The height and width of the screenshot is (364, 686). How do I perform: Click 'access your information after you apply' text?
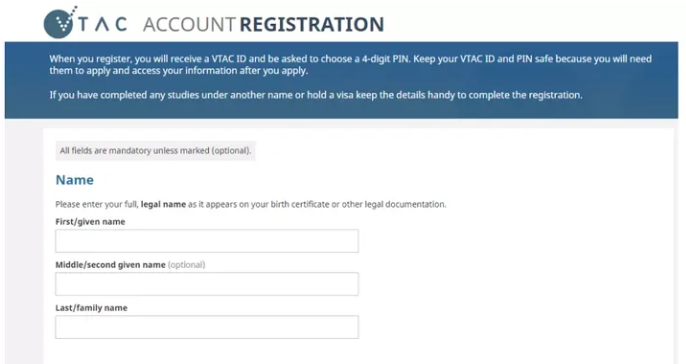point(220,71)
